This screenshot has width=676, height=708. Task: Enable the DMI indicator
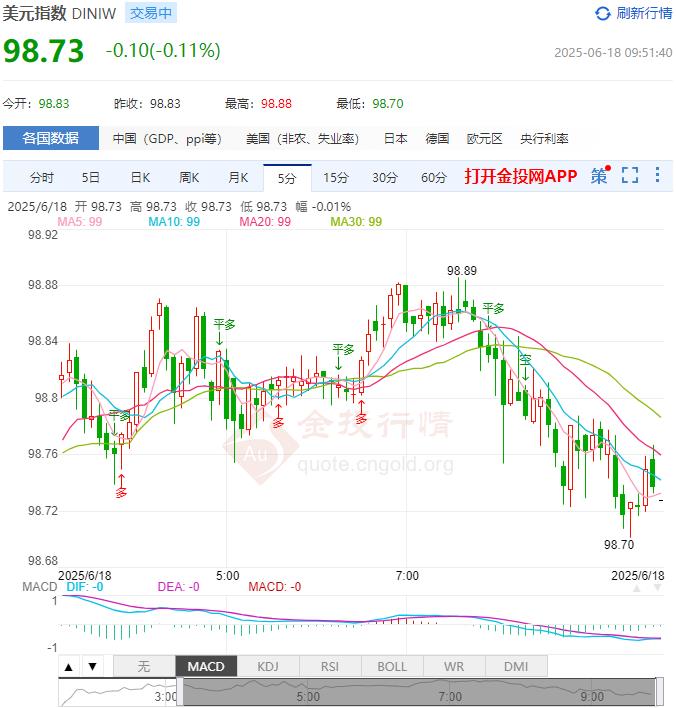[516, 666]
